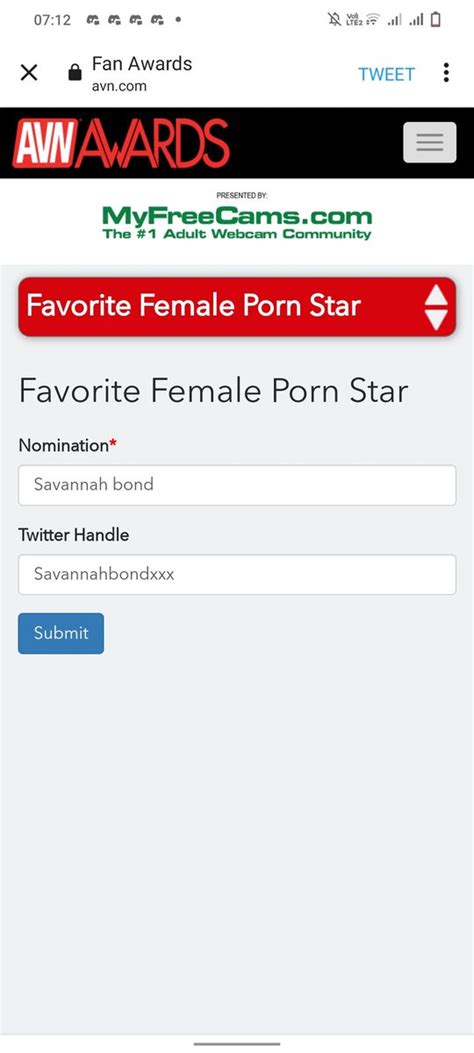
Task: Tap the muted notifications bell icon
Action: point(334,20)
